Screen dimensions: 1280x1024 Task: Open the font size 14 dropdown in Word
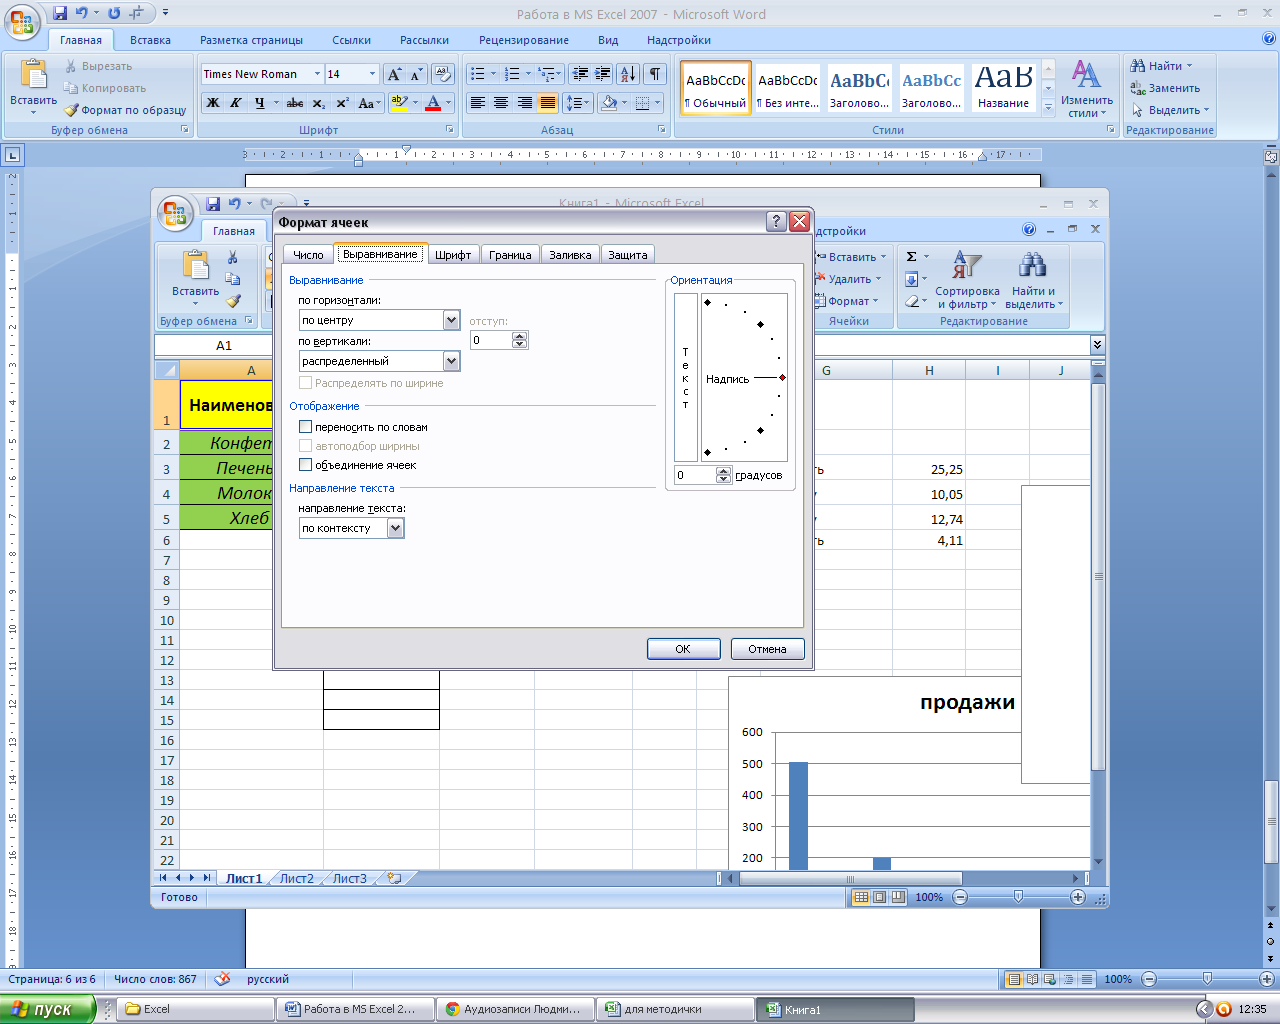[373, 74]
